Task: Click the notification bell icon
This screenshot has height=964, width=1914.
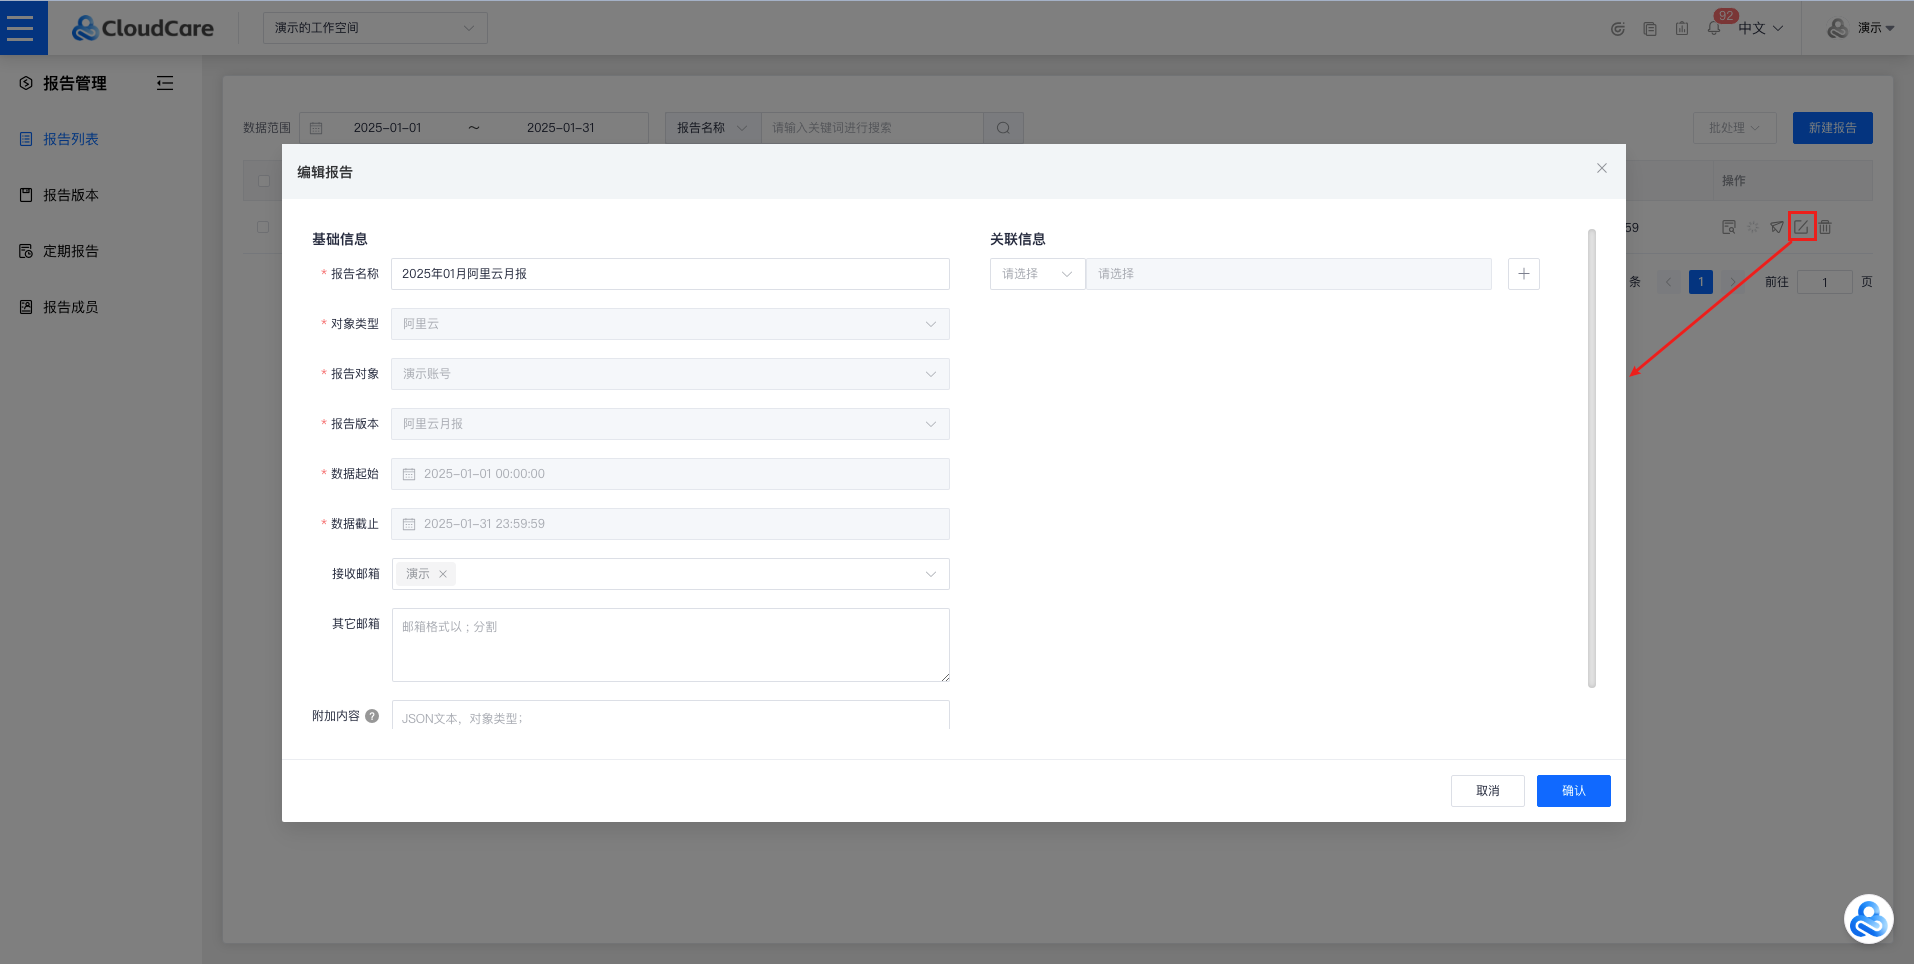Action: (1714, 28)
